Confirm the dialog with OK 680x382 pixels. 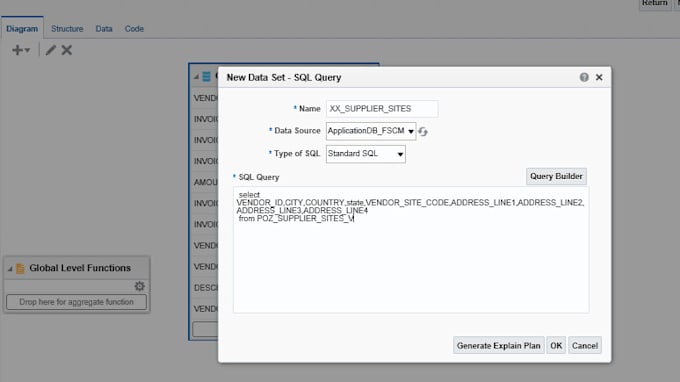[x=556, y=346]
